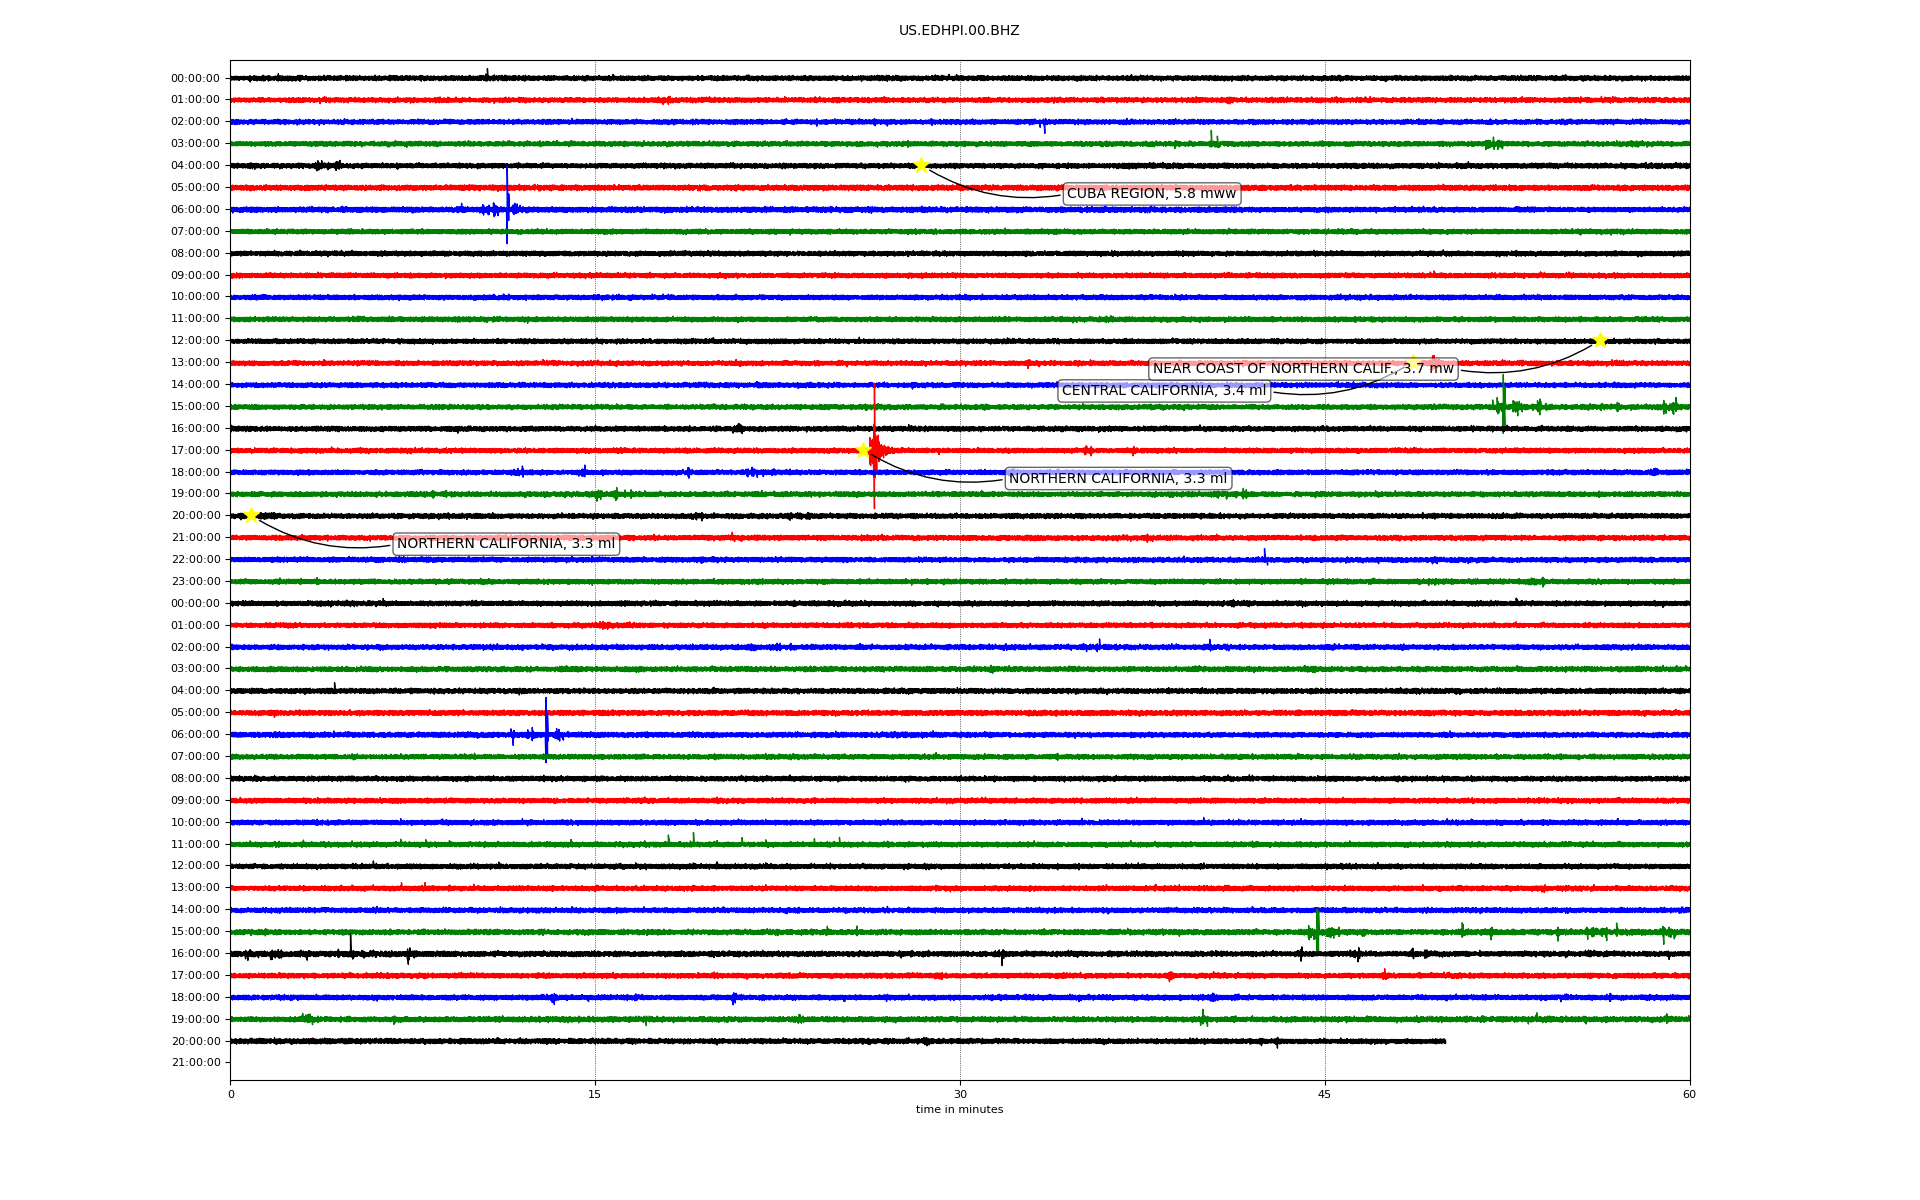Click the NEAR COAST OF NORTHERN CALIF. annotation
This screenshot has width=1920, height=1200.
point(1302,369)
